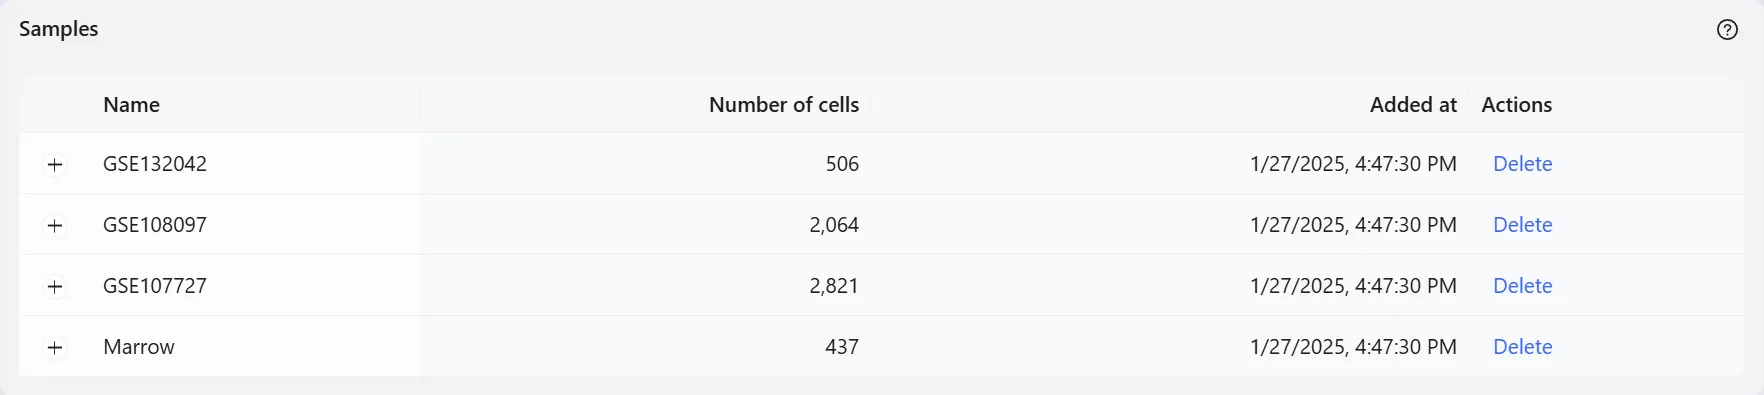
Task: Expand the GSE107727 sample row
Action: click(55, 287)
